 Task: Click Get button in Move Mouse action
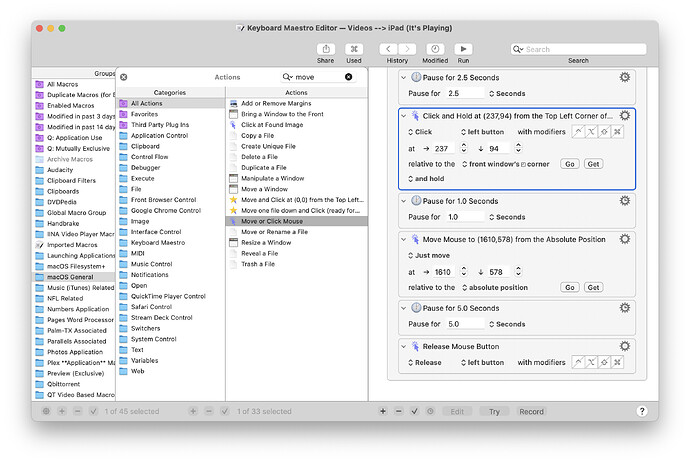(593, 287)
